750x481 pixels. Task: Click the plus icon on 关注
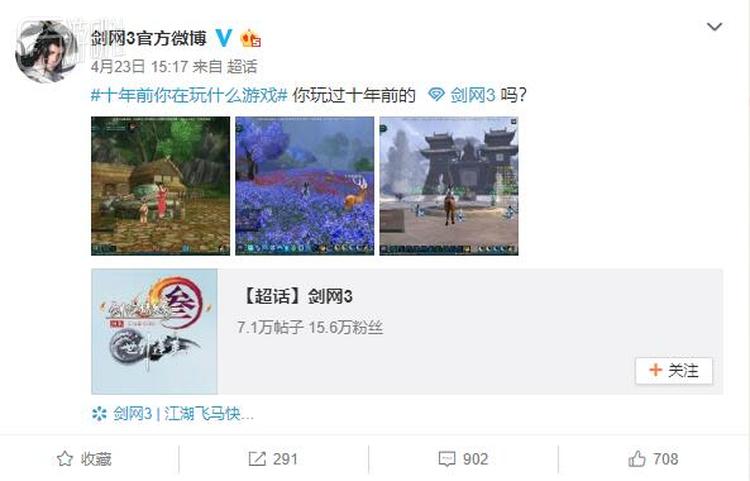[655, 370]
